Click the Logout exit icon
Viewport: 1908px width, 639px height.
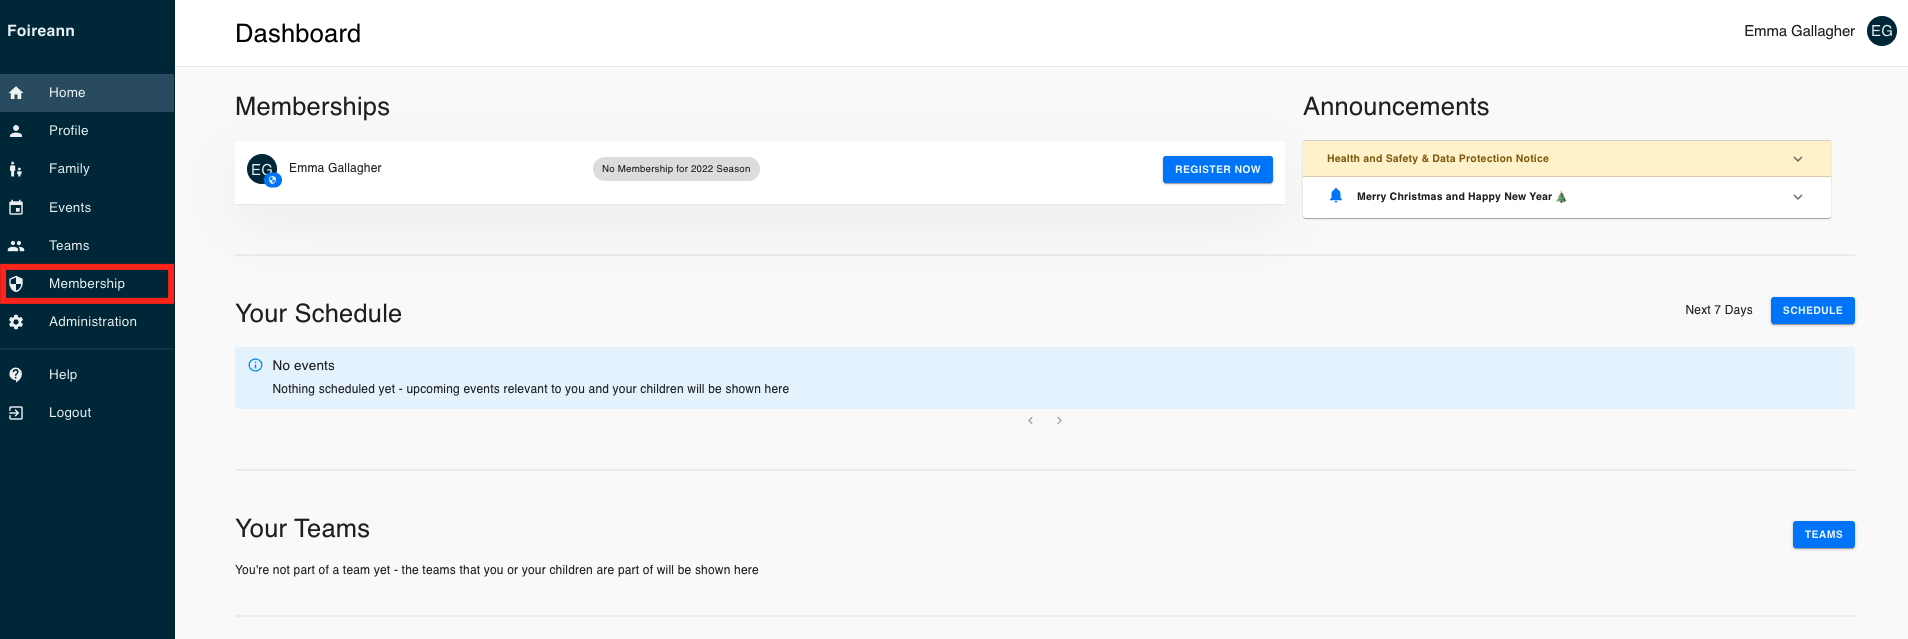click(16, 413)
